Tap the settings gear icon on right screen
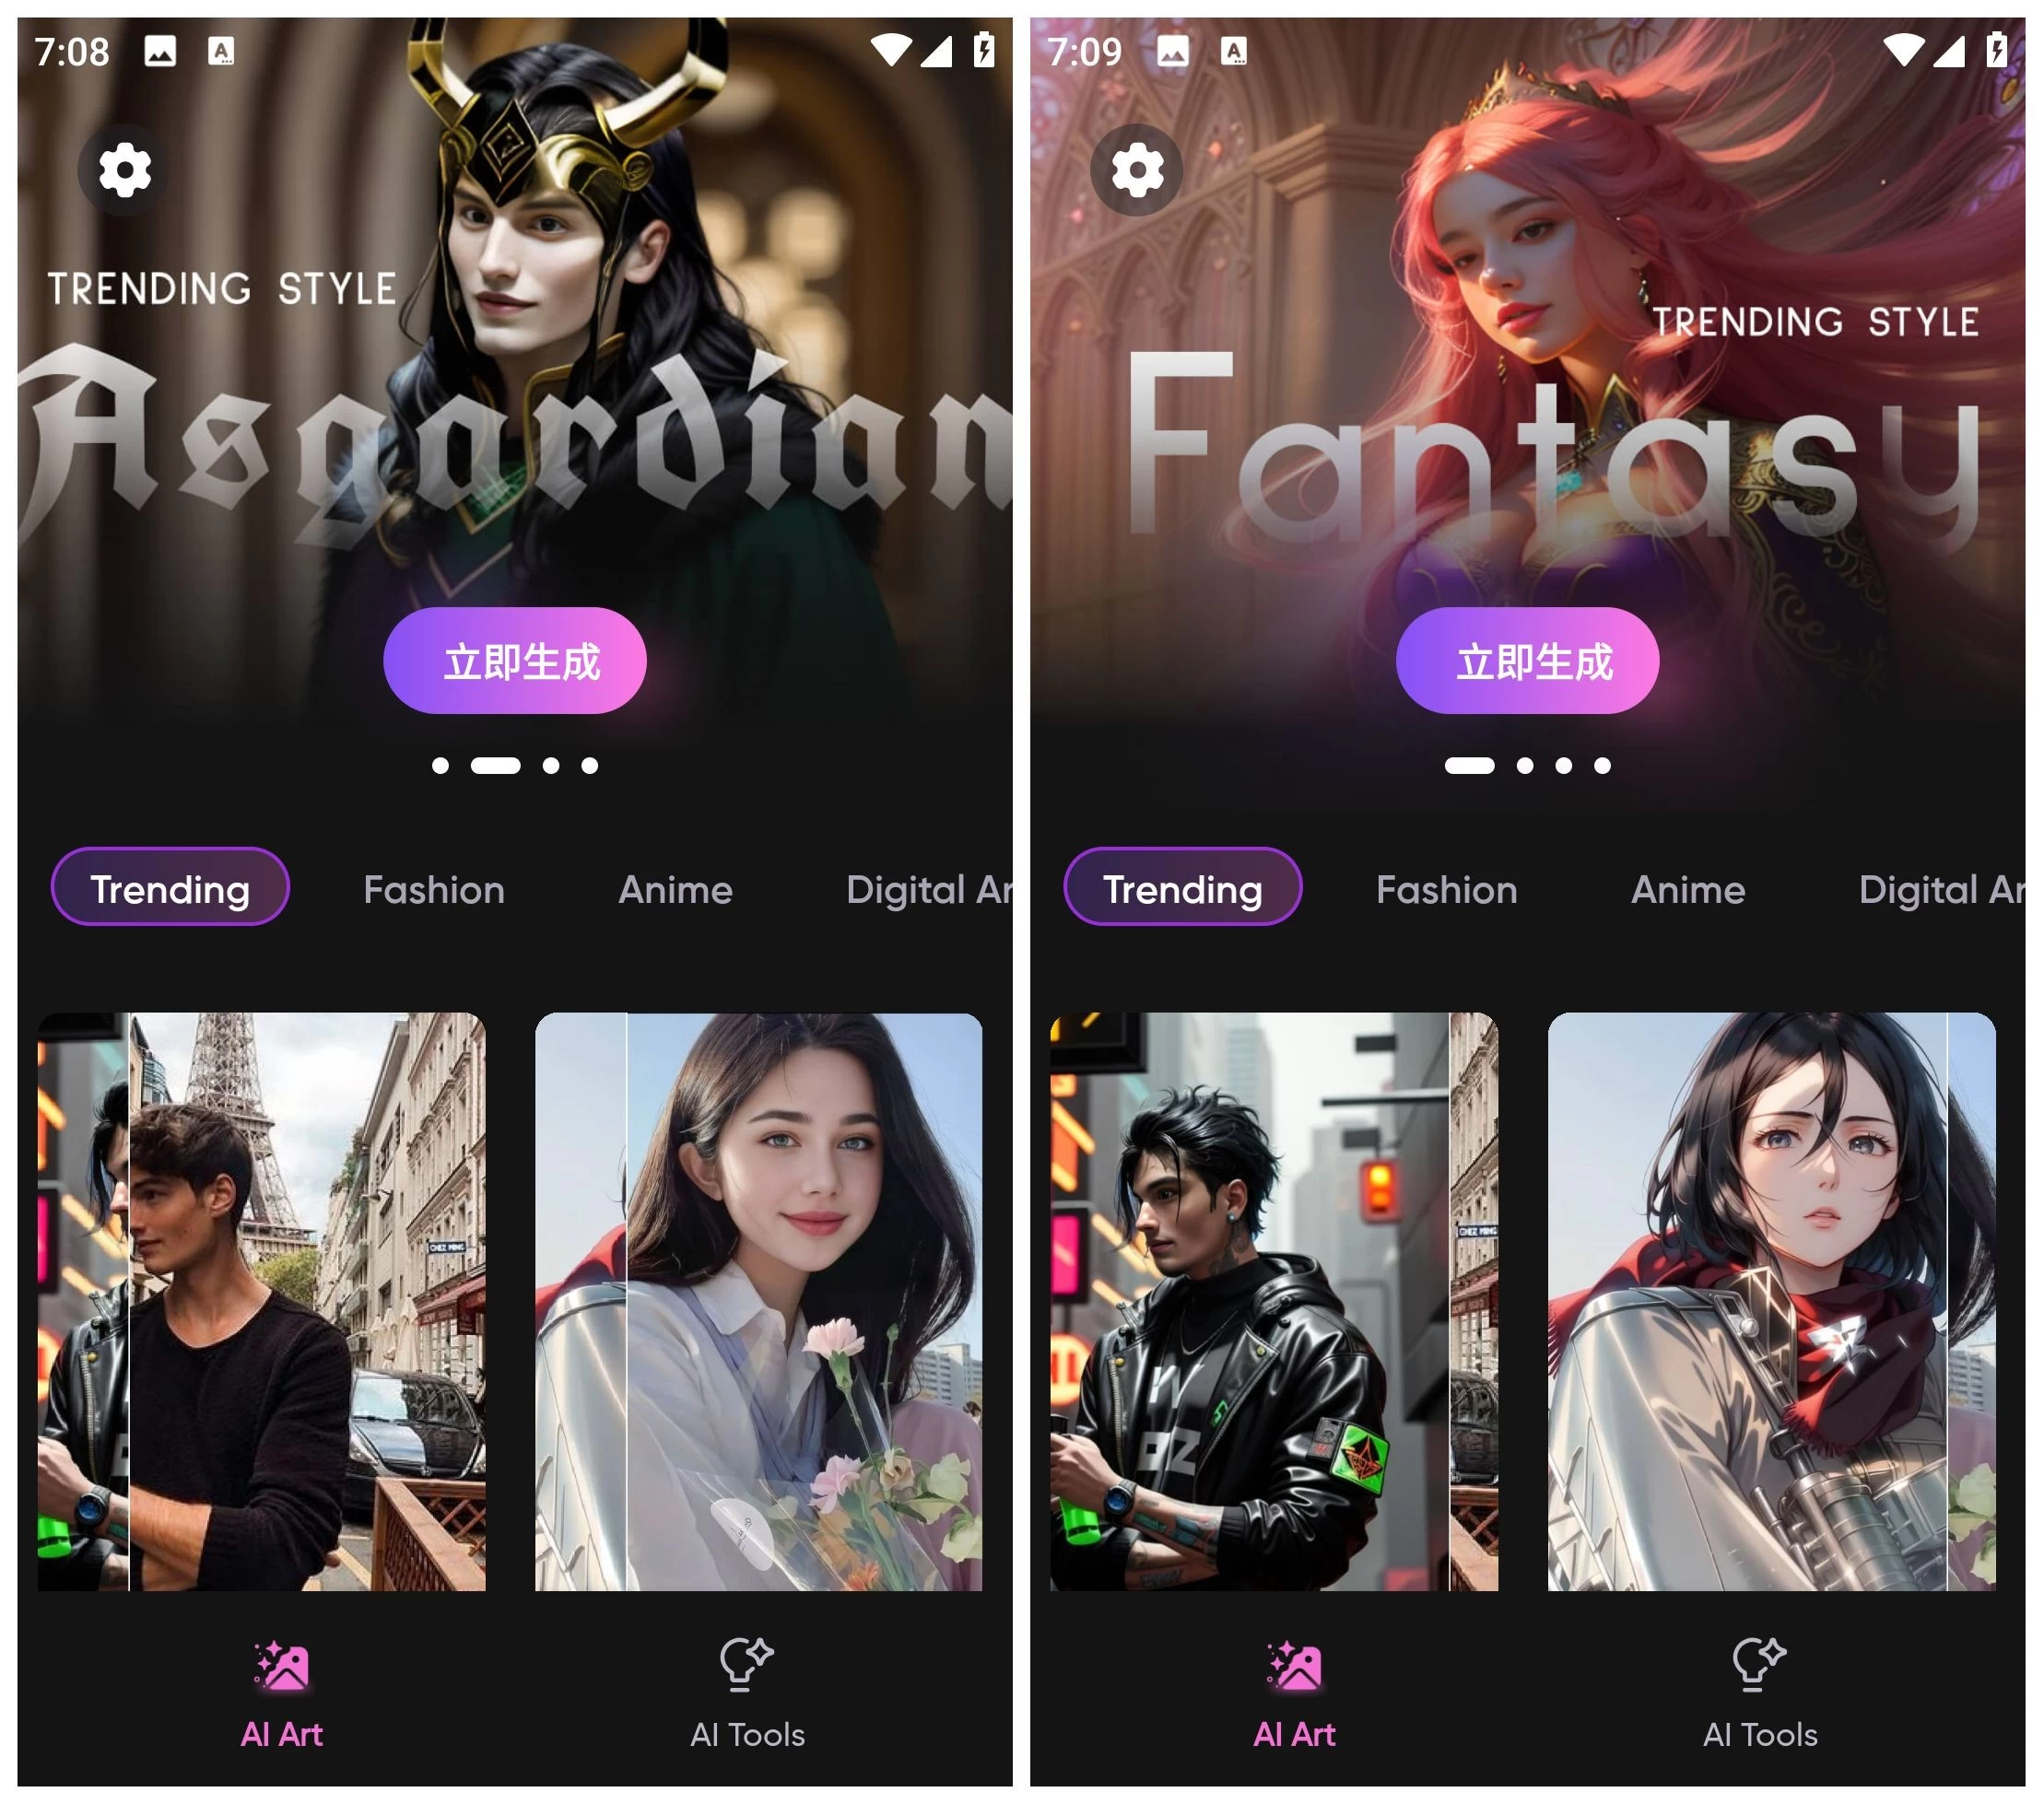 1139,169
